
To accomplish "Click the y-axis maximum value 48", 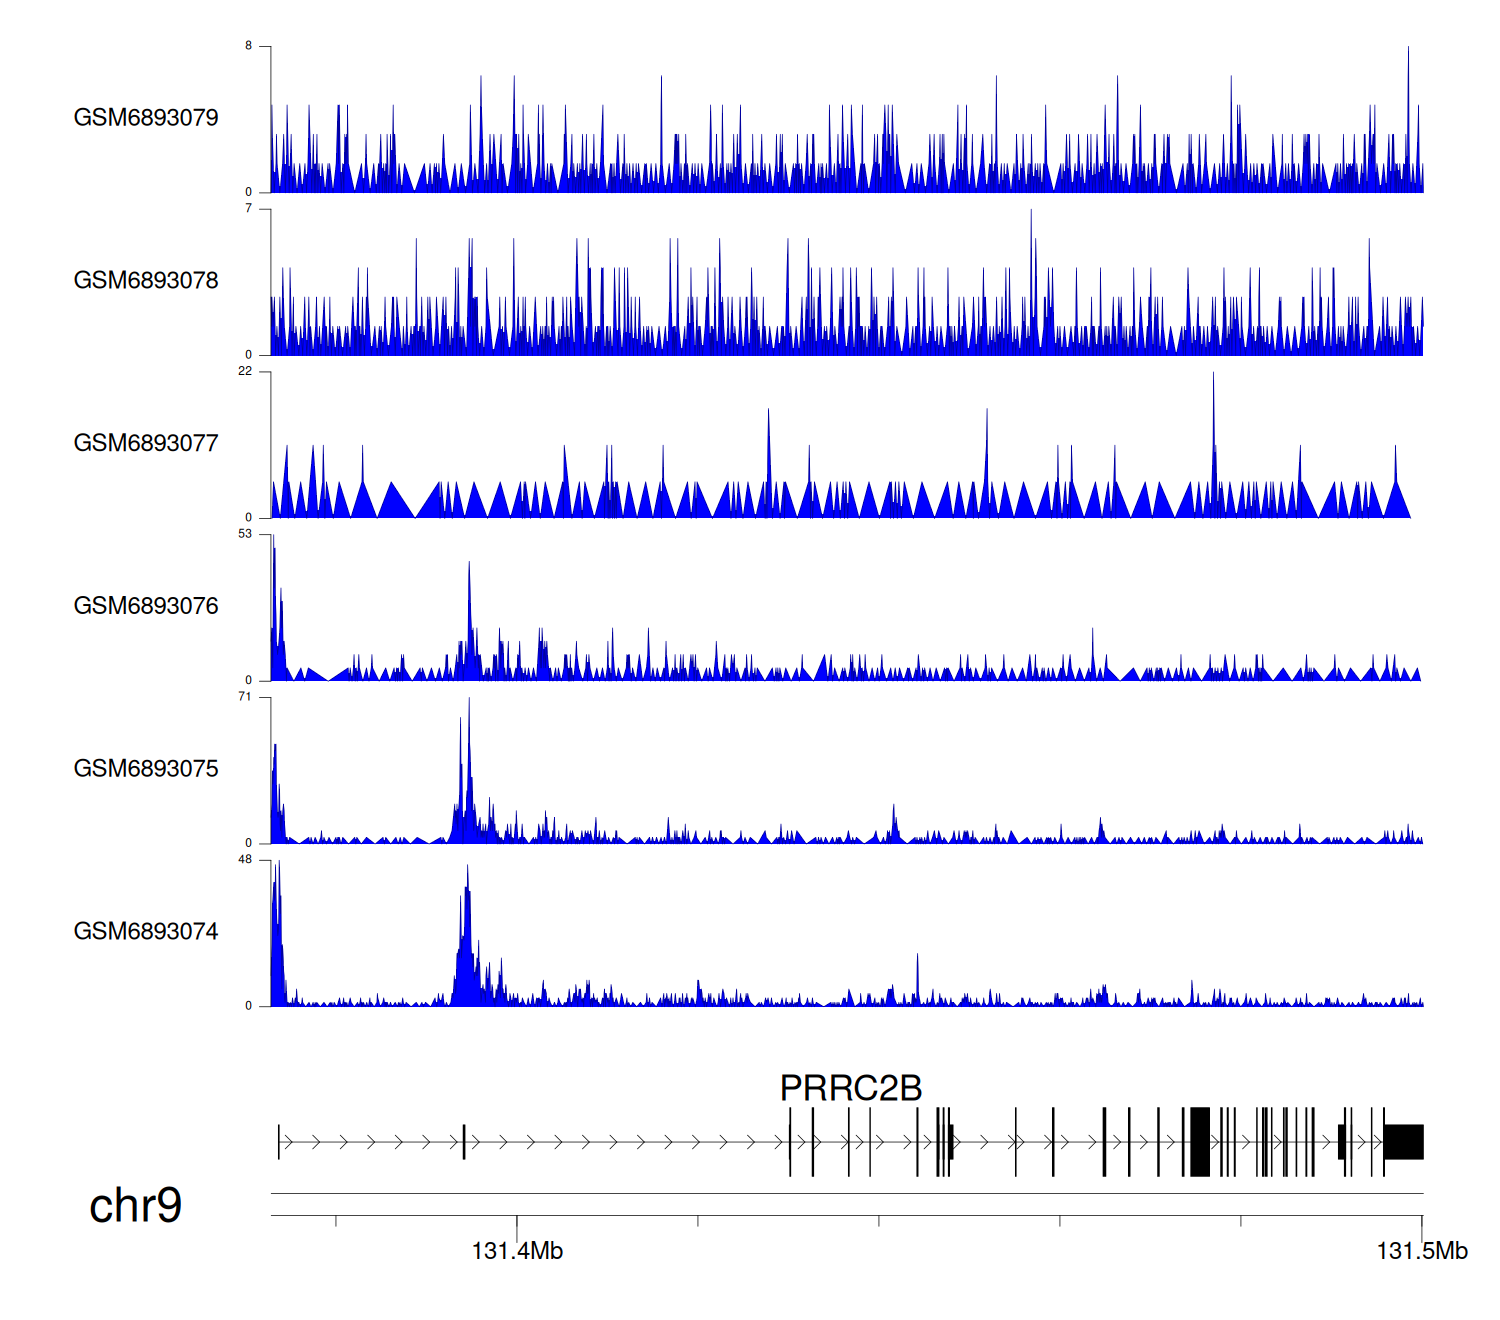I will [x=245, y=860].
